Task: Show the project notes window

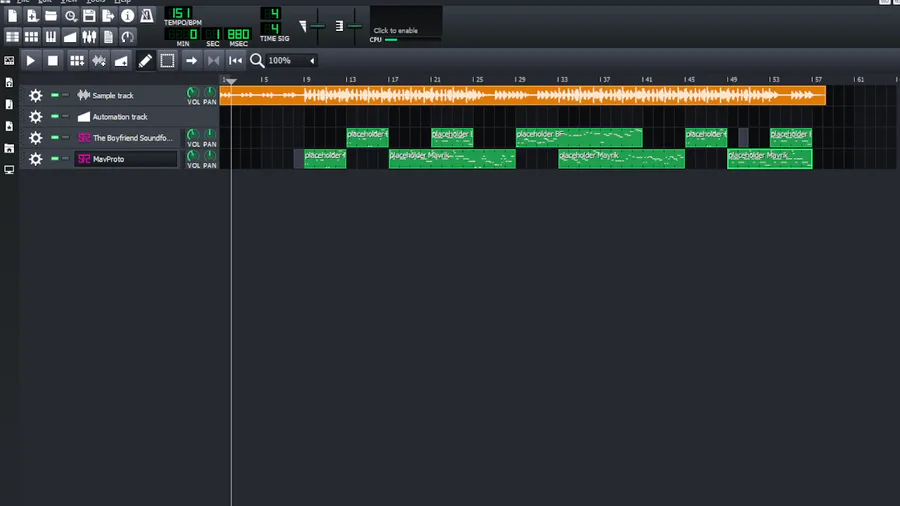Action: pyautogui.click(x=108, y=37)
